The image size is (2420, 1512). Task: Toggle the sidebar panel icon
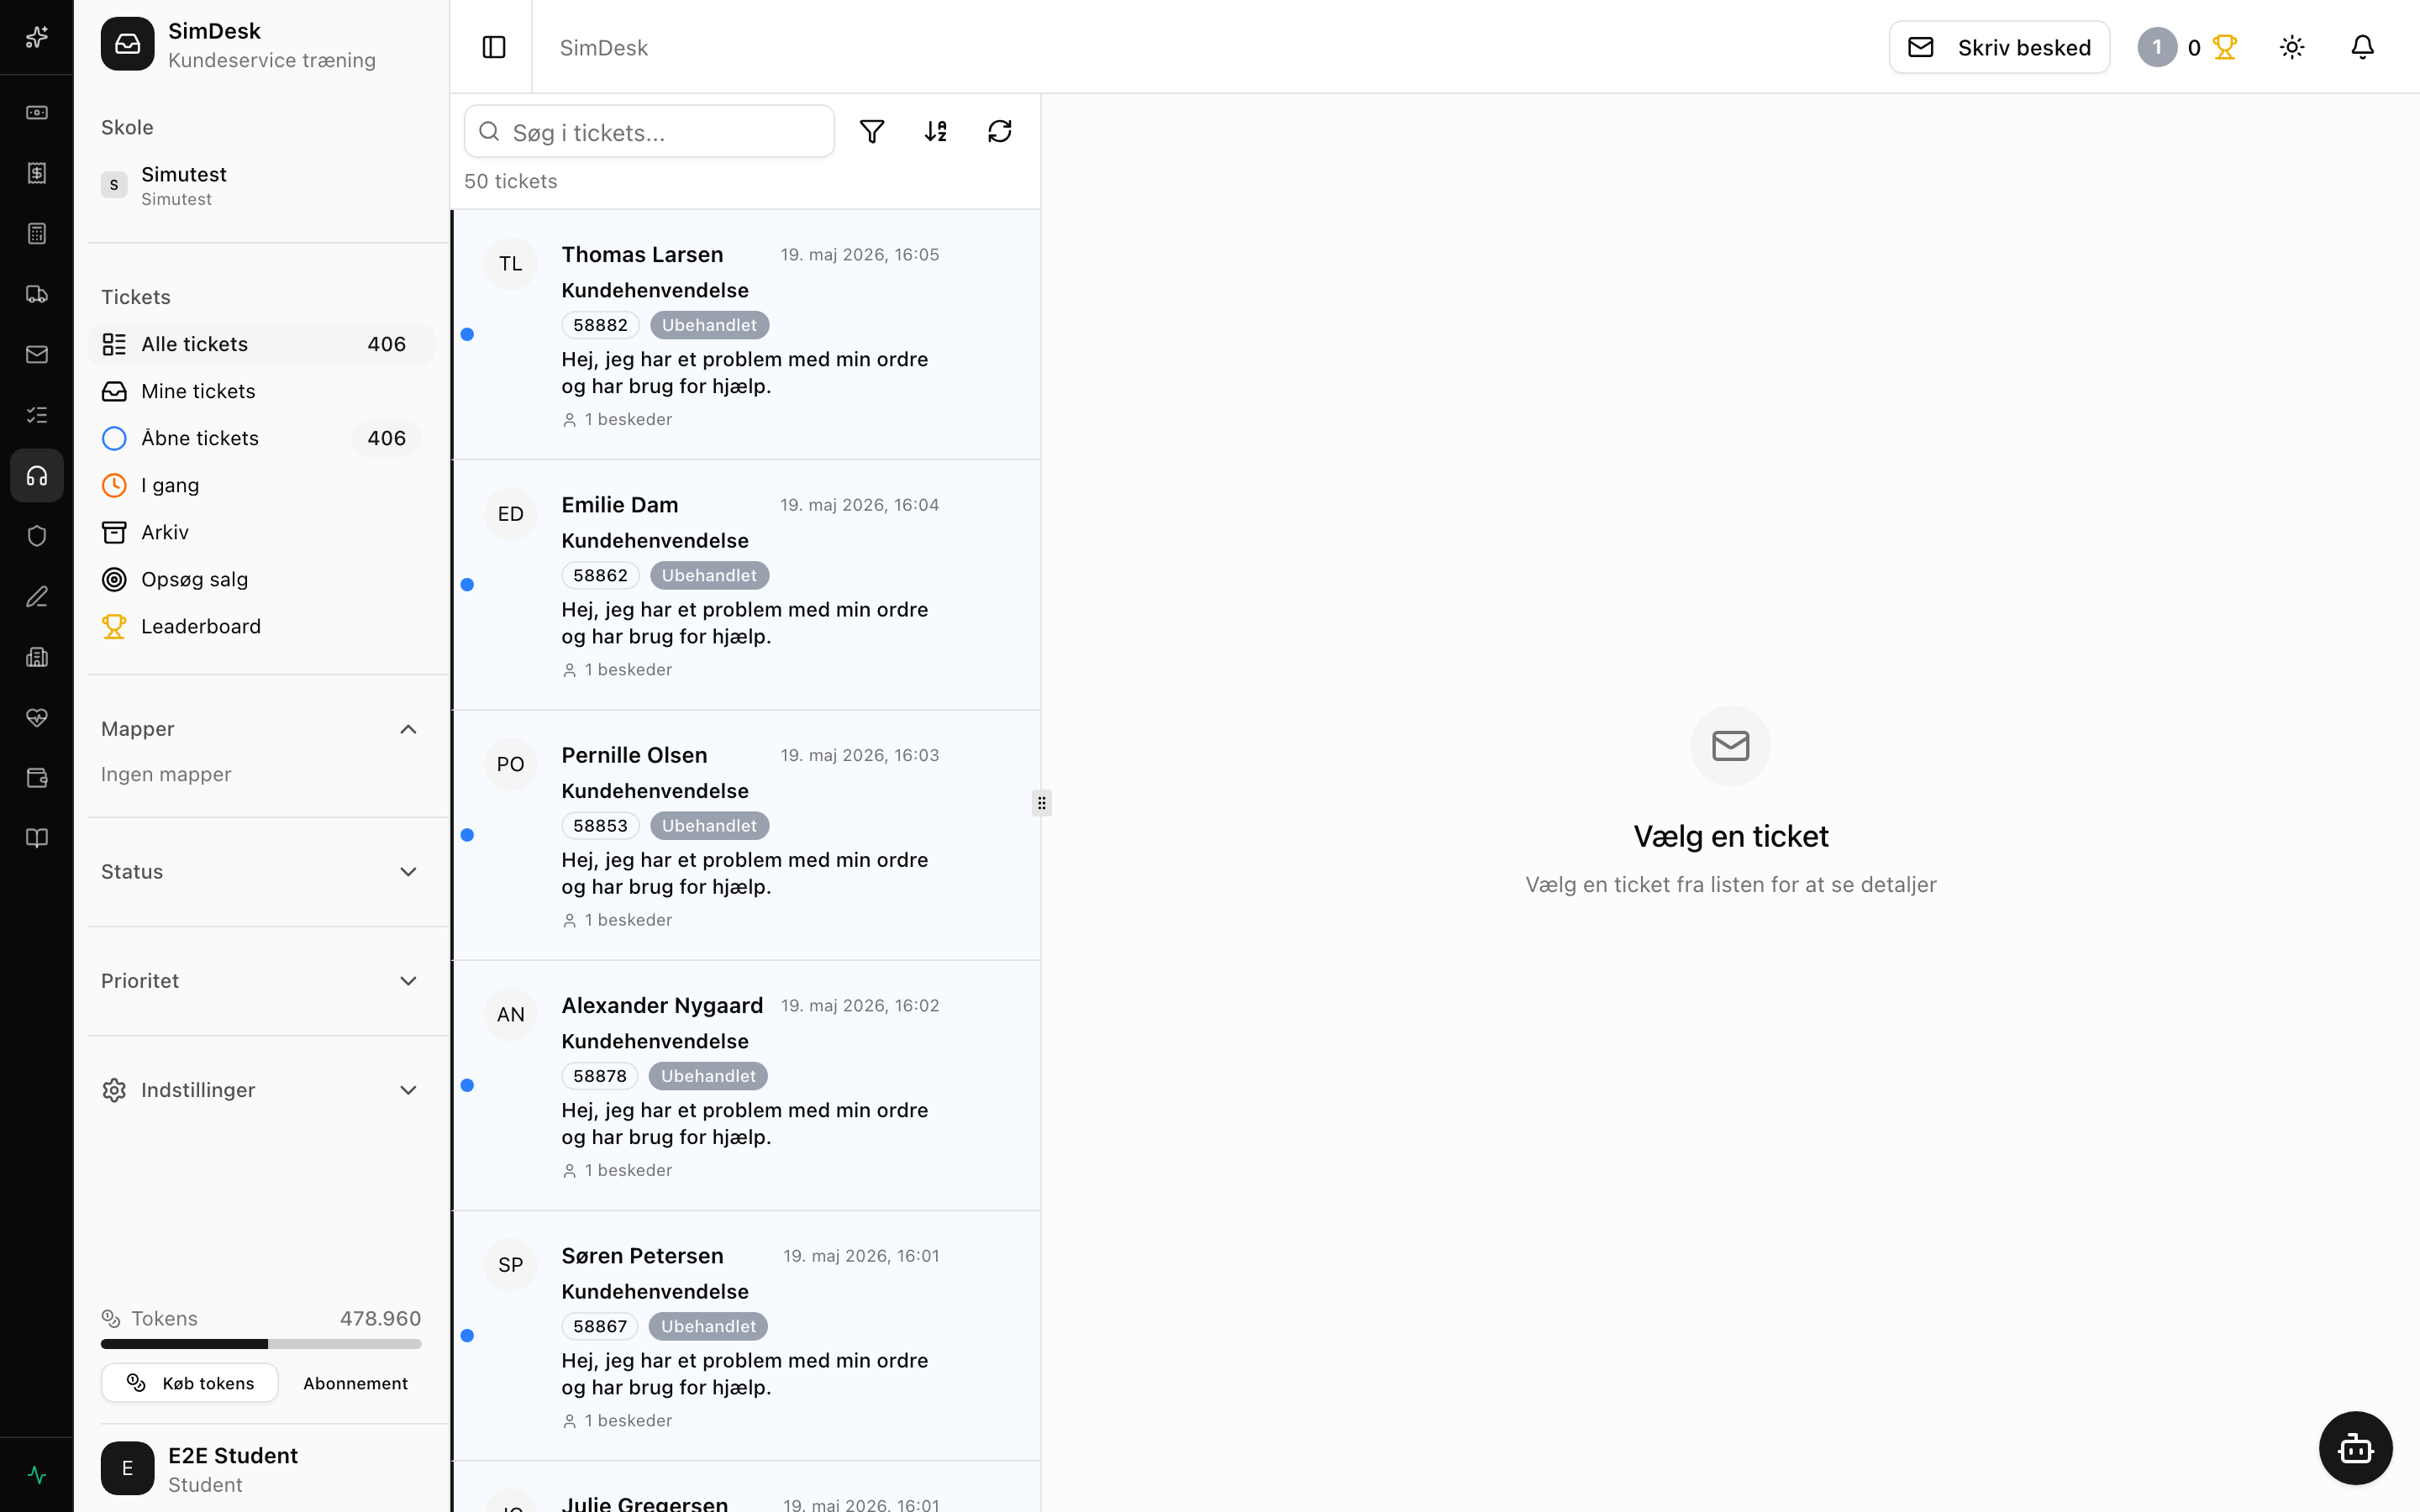coord(494,47)
